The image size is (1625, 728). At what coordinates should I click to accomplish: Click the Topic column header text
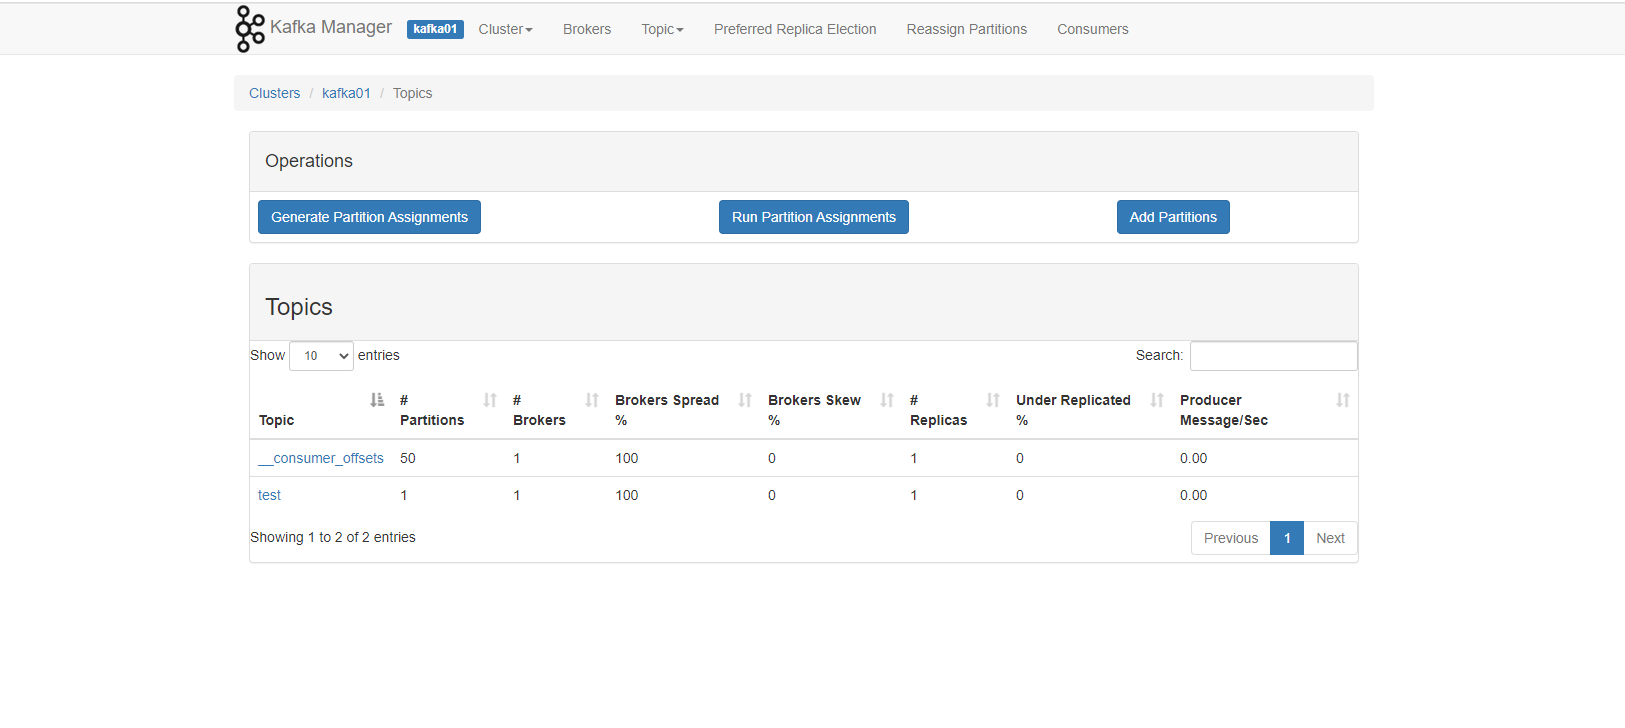276,420
